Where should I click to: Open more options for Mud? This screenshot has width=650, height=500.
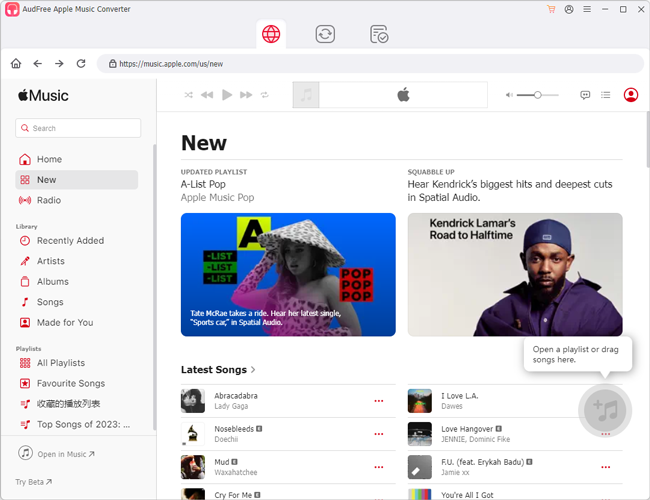[x=378, y=467]
